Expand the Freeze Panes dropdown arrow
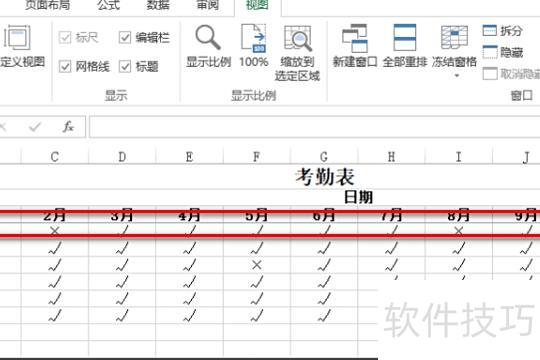Image resolution: width=540 pixels, height=360 pixels. coord(457,75)
